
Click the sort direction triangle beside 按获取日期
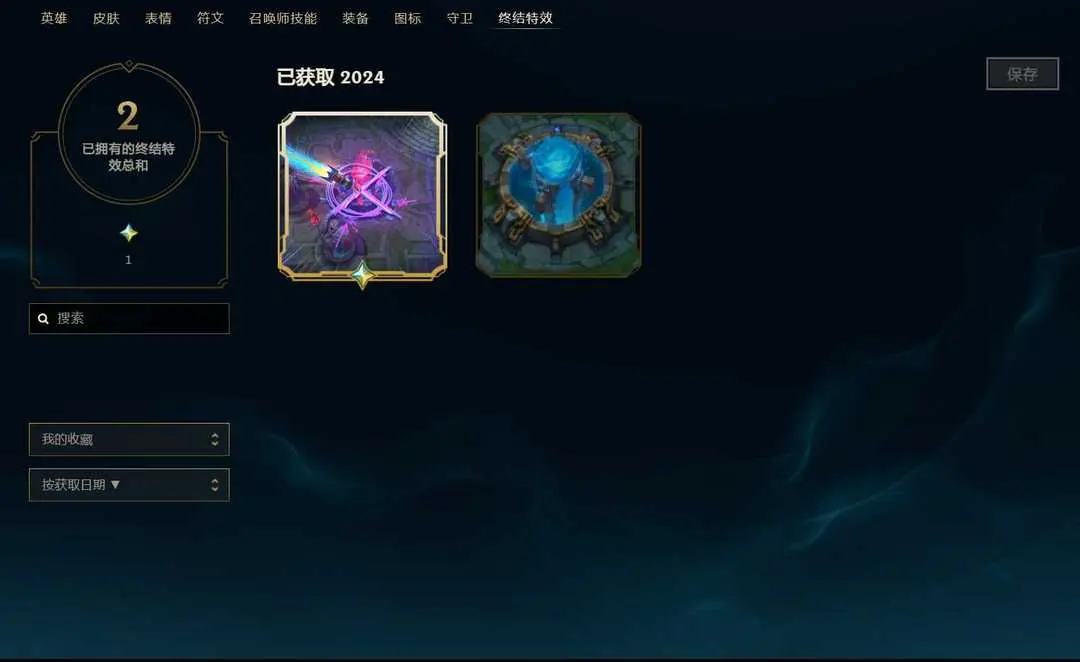point(115,484)
